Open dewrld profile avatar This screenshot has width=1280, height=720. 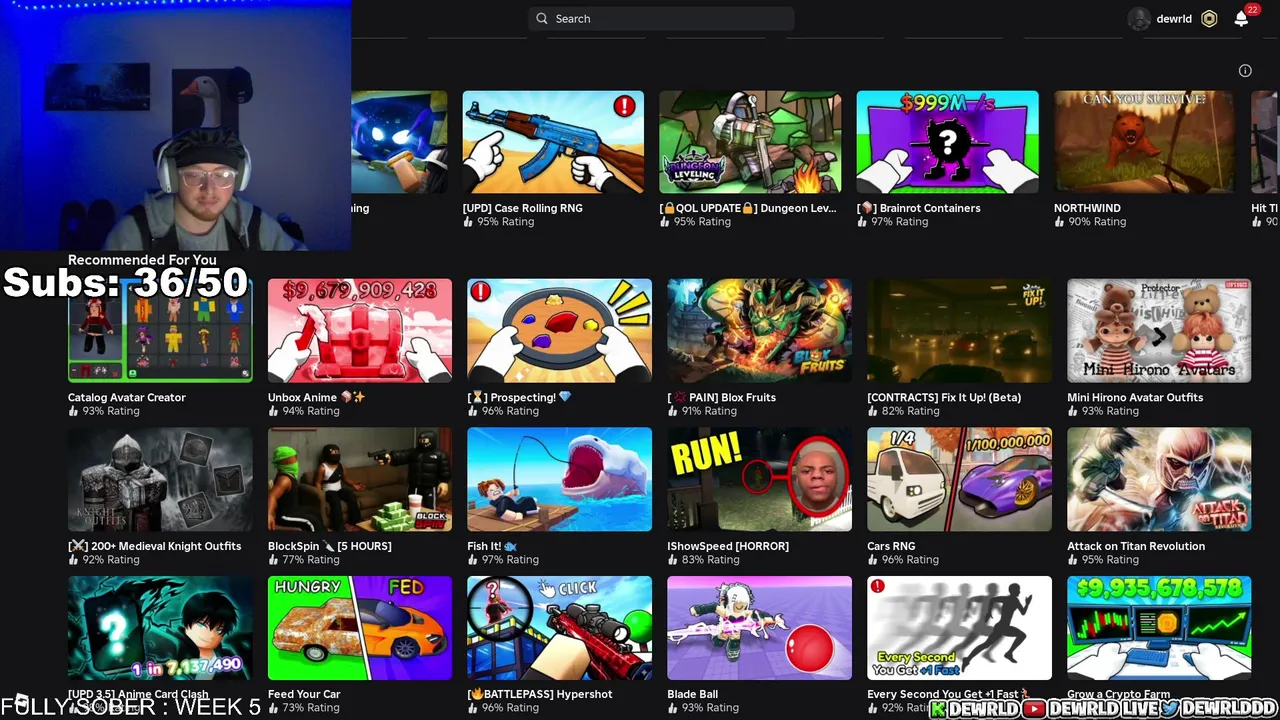[1139, 19]
